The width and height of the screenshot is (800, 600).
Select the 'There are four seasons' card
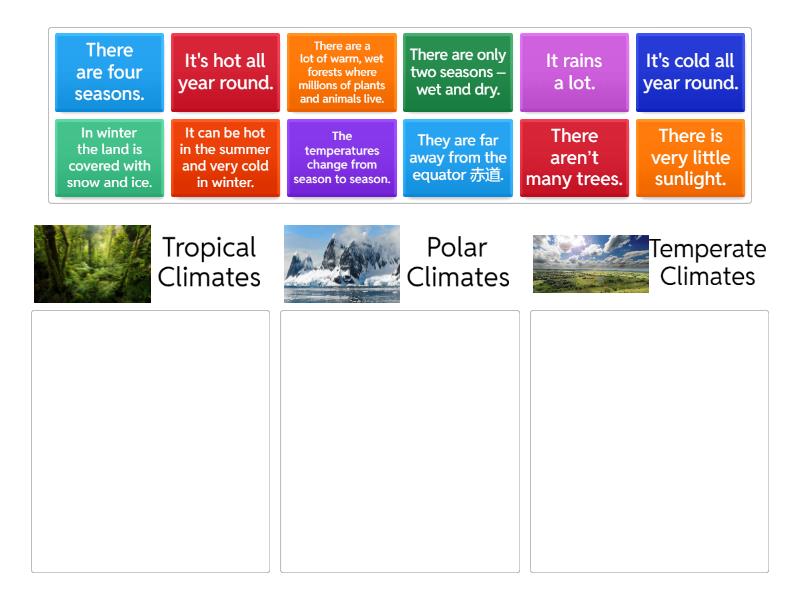[109, 73]
